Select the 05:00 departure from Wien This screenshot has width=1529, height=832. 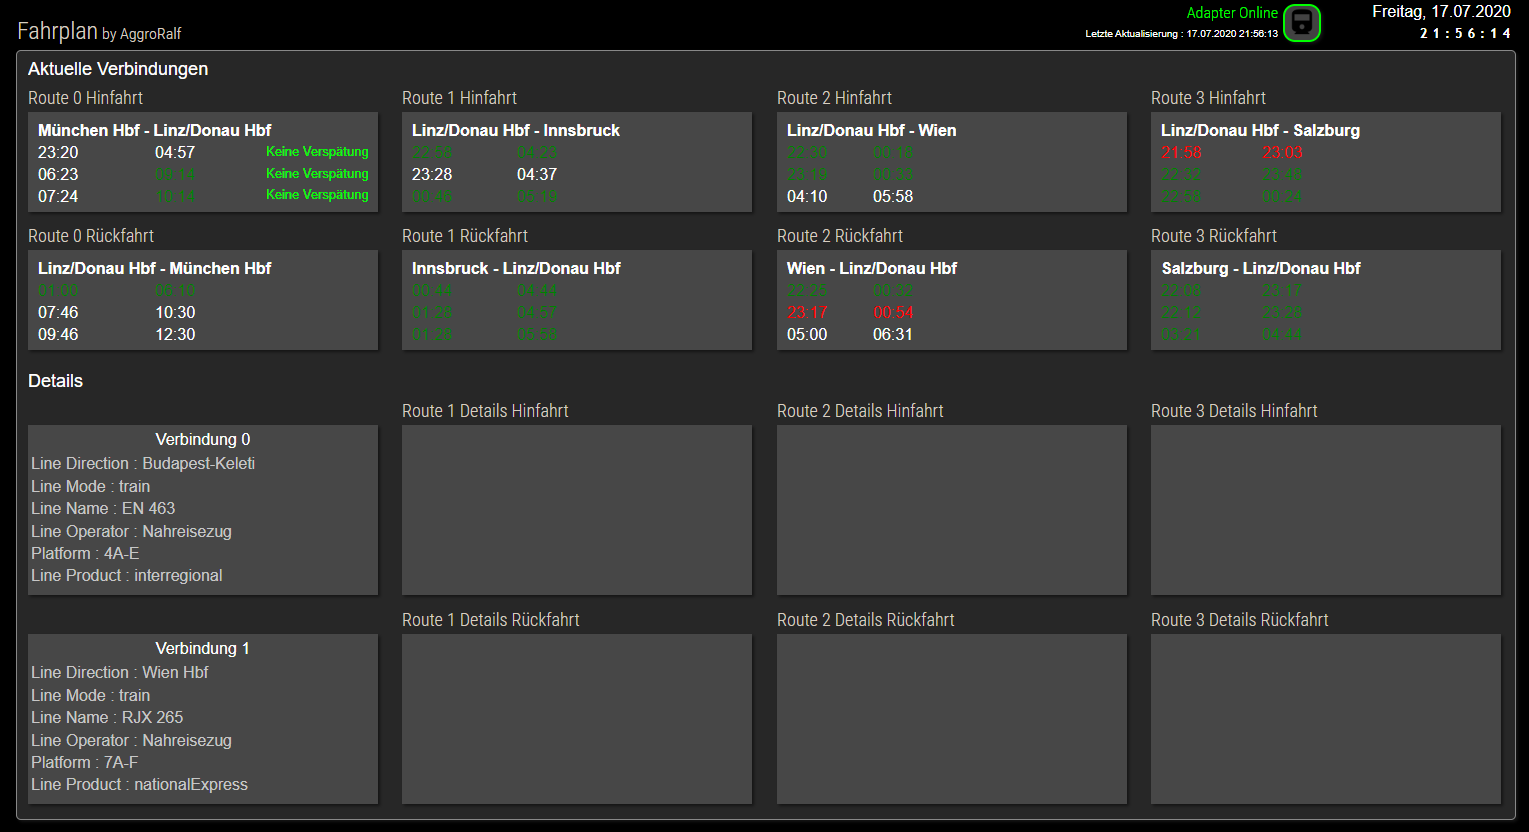(807, 334)
